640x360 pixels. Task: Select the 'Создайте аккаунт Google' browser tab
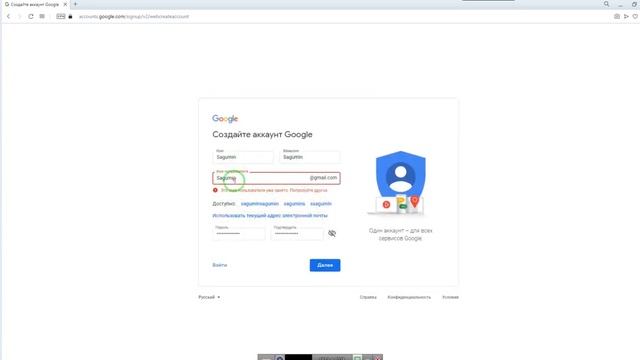35,4
